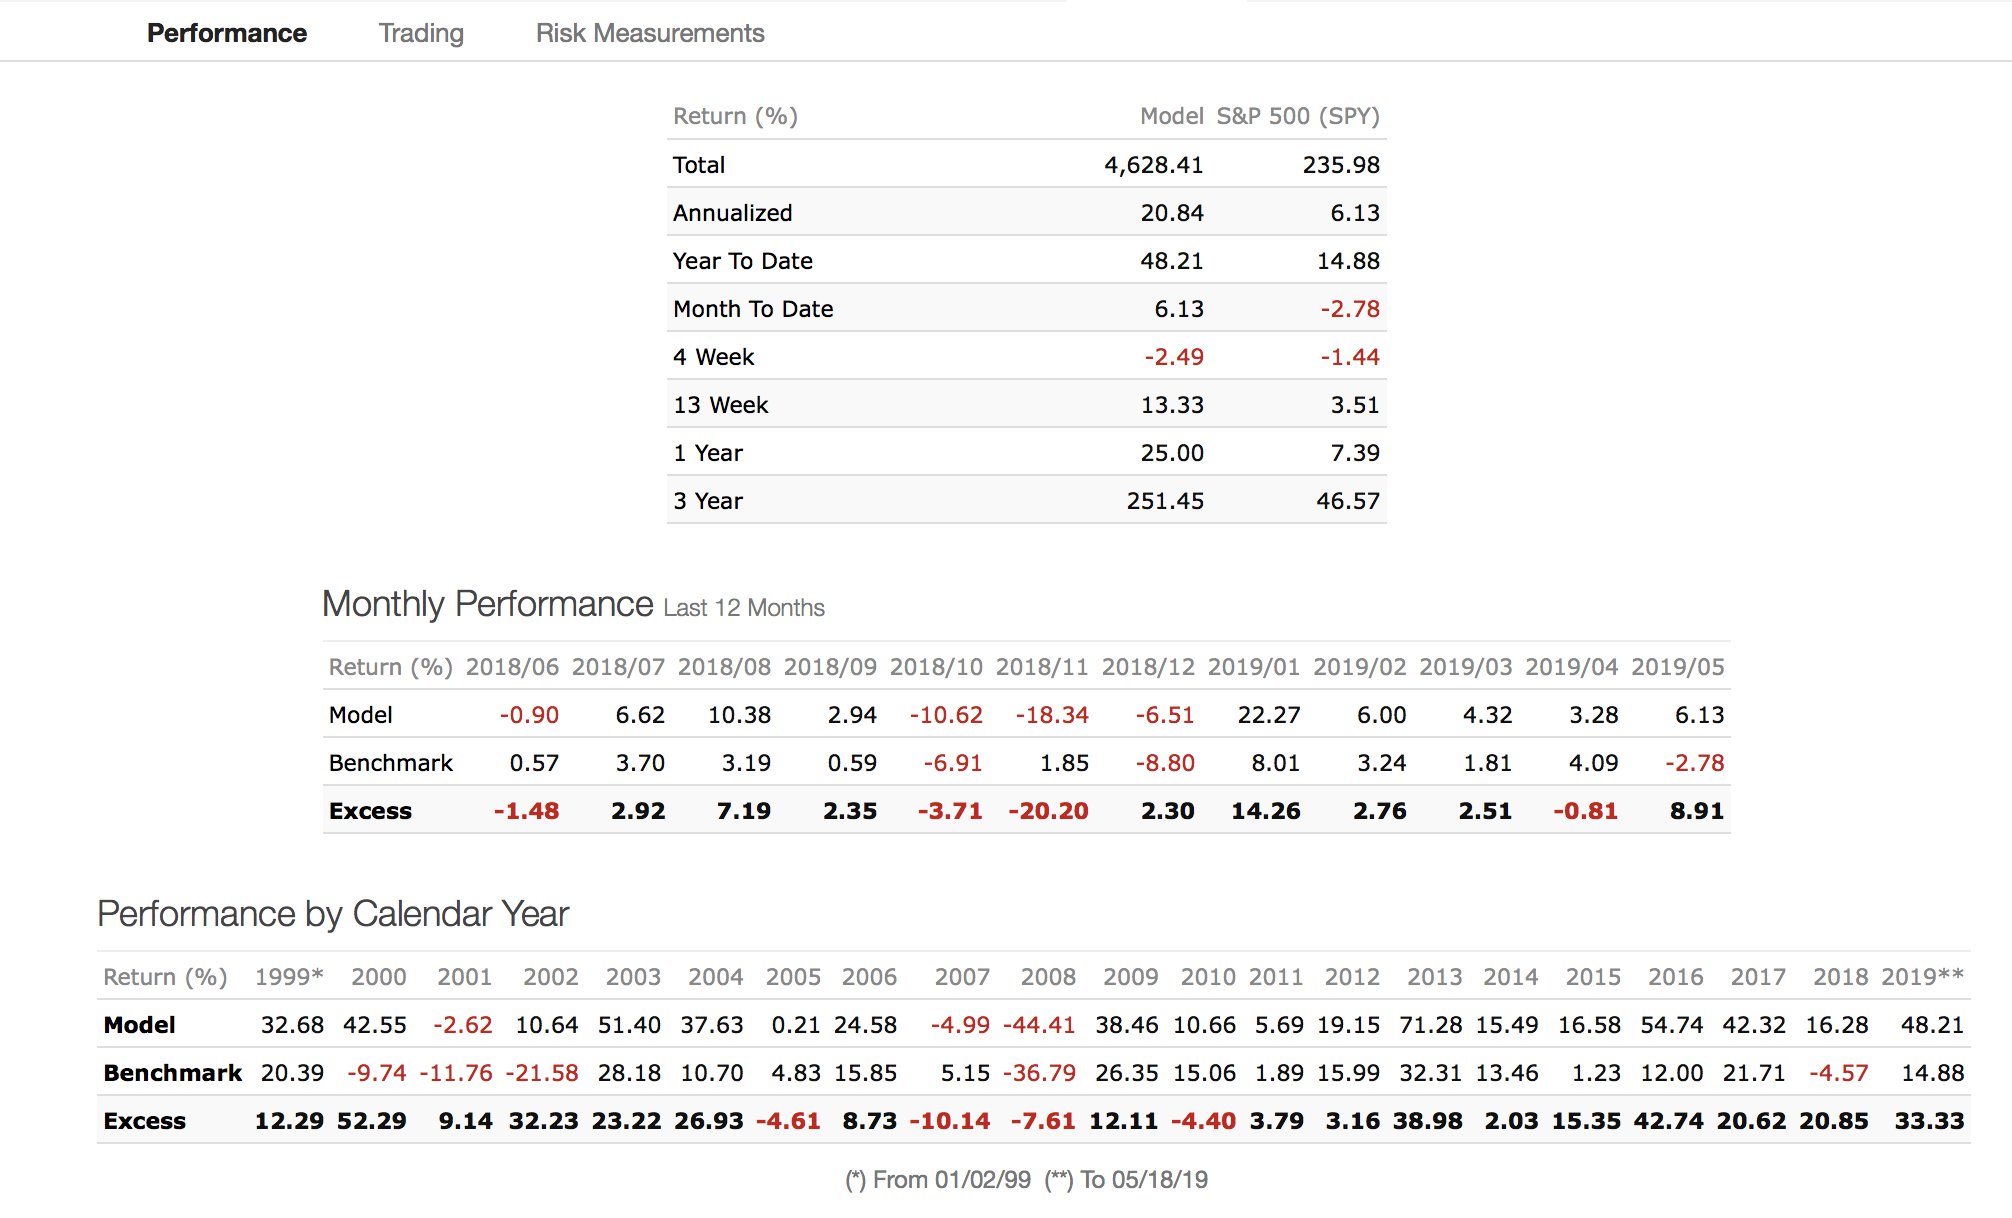This screenshot has width=2012, height=1218.
Task: Select the Annualized row label
Action: coord(733,213)
